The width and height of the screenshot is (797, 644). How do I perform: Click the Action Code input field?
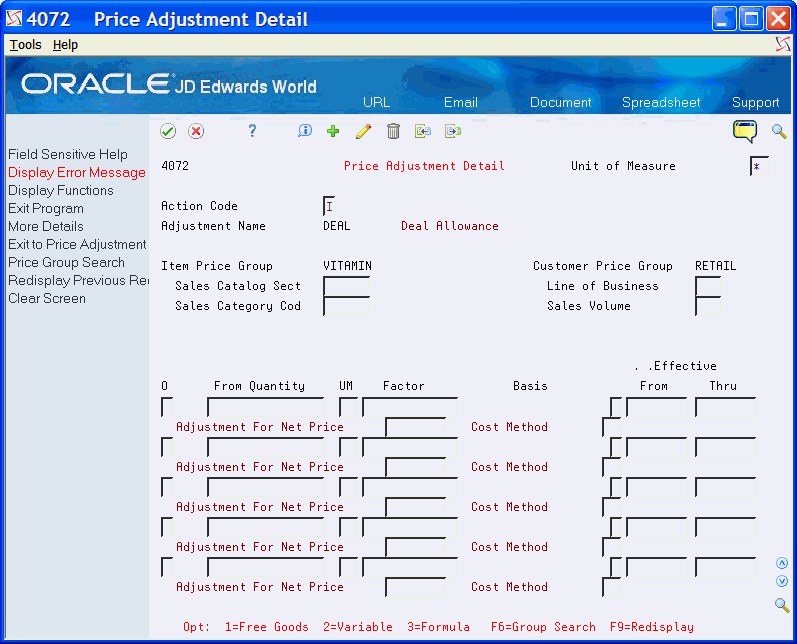click(x=329, y=206)
